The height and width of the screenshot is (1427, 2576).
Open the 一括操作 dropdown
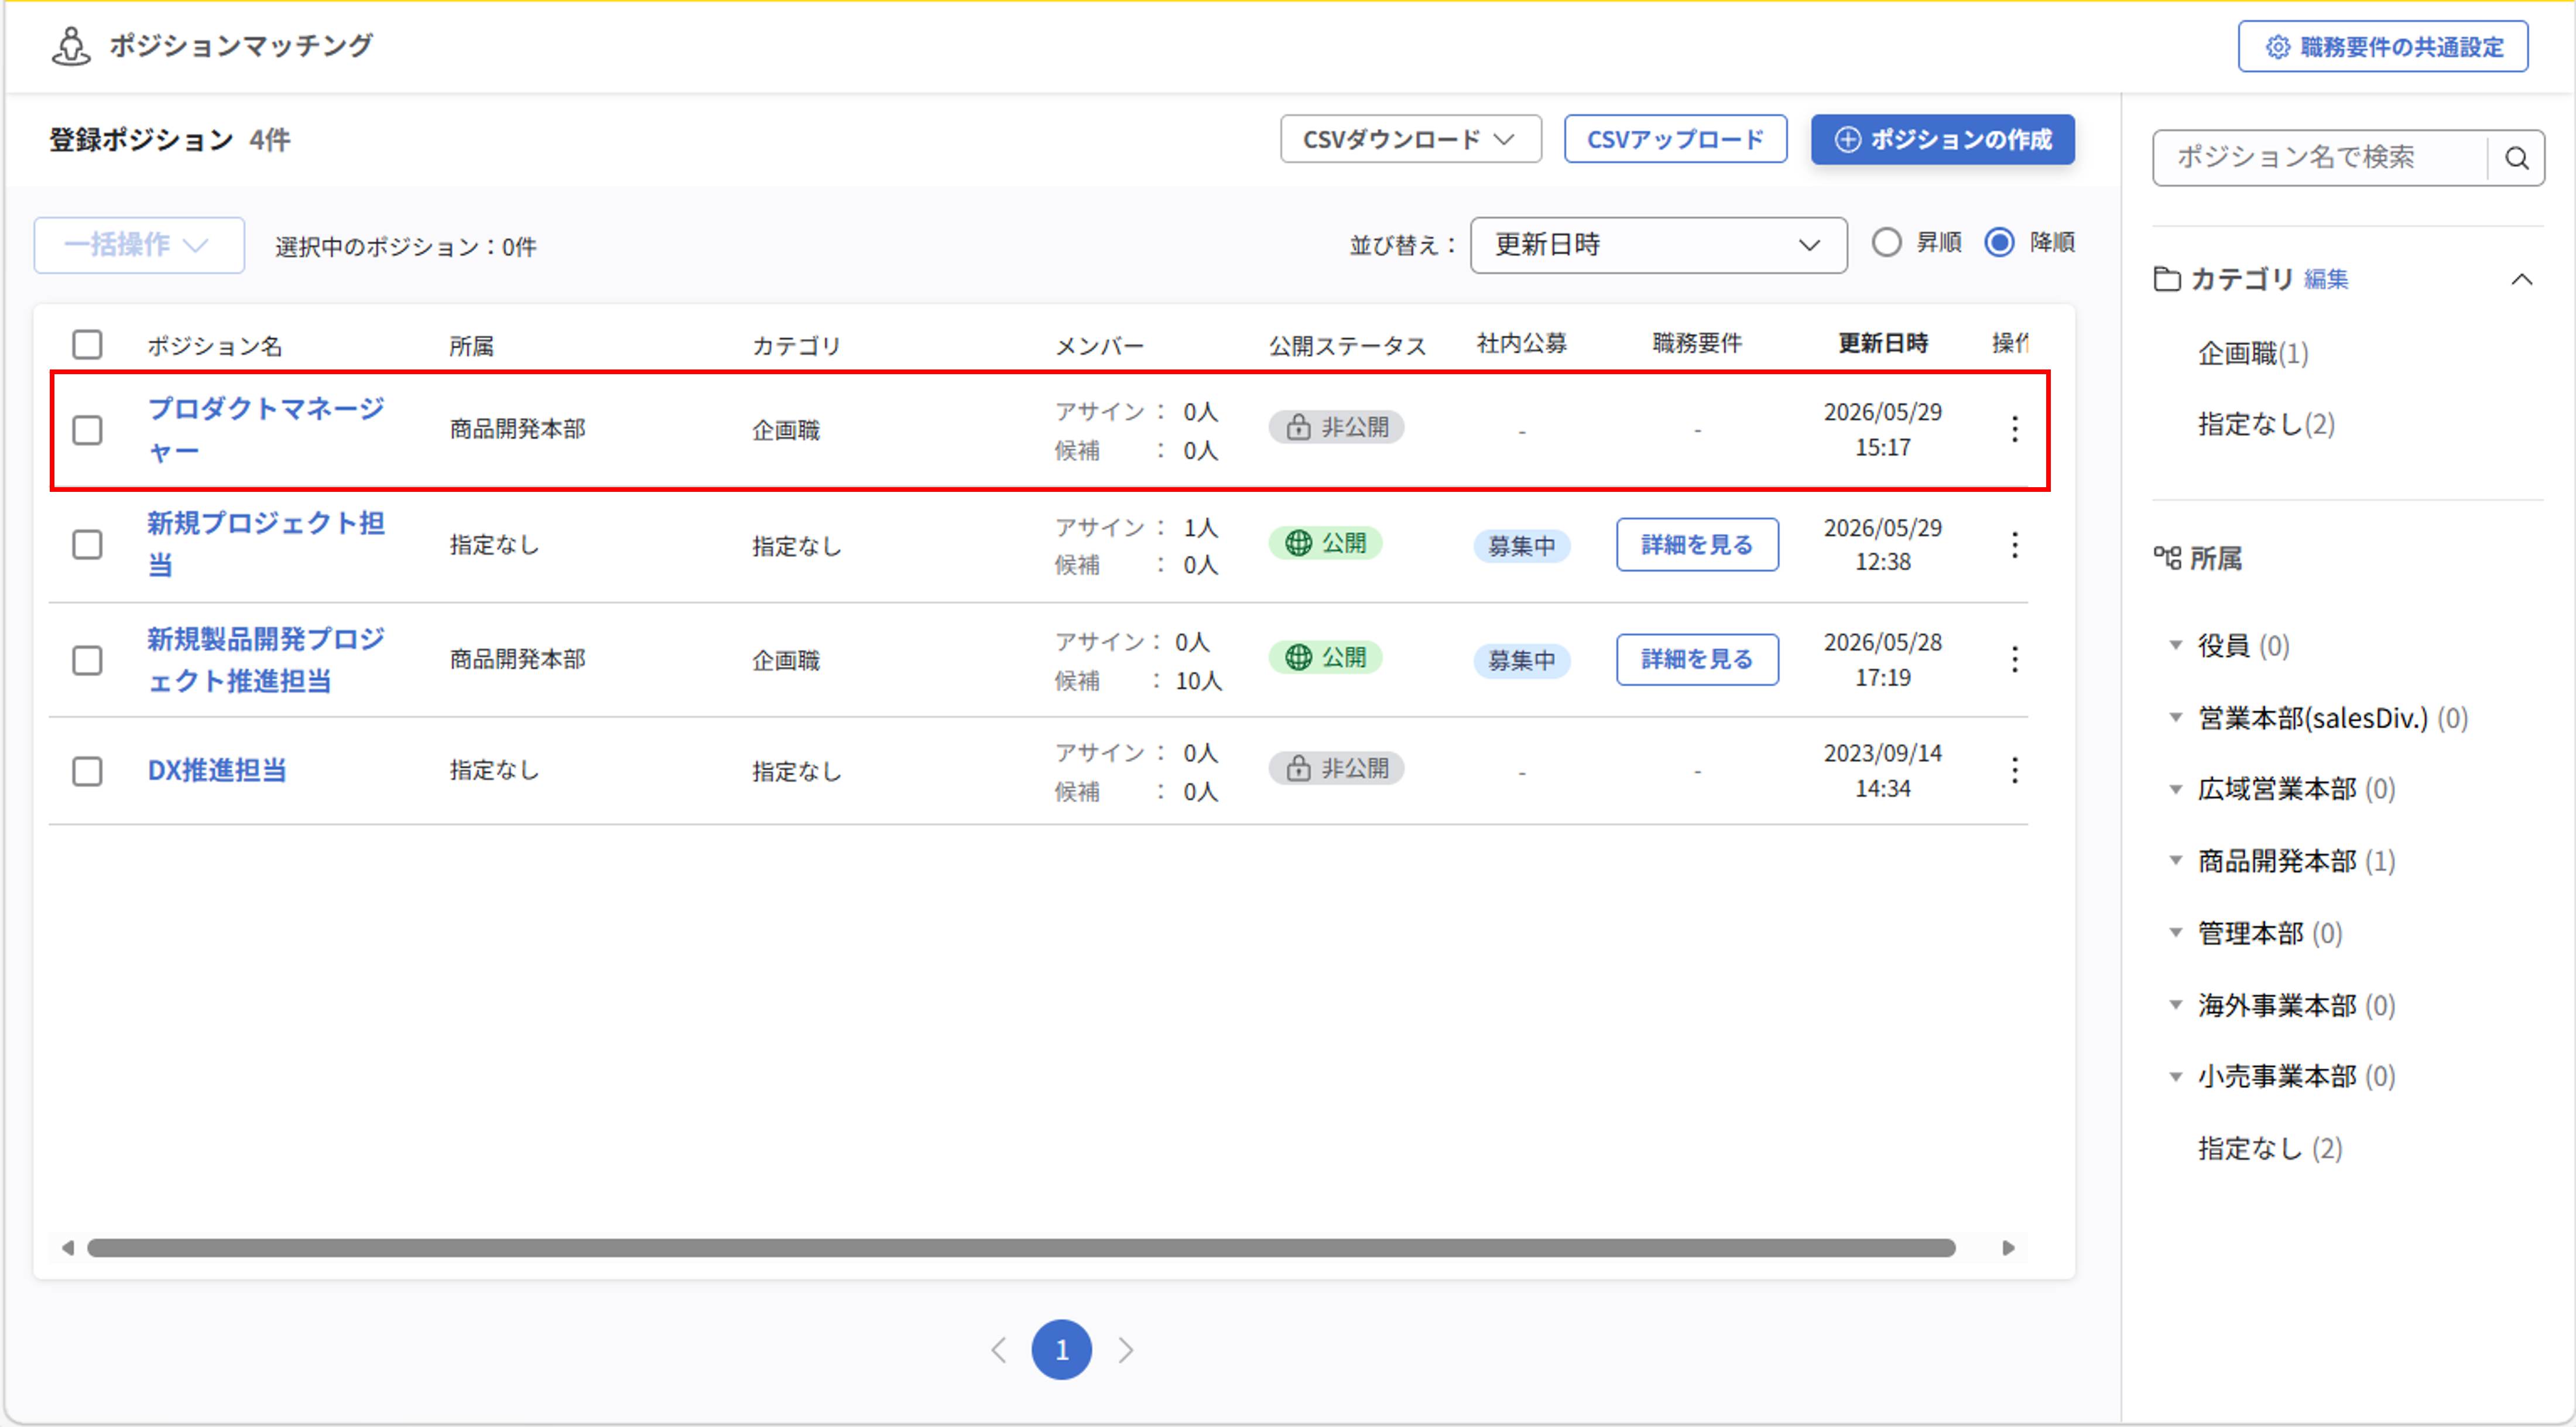coord(139,245)
